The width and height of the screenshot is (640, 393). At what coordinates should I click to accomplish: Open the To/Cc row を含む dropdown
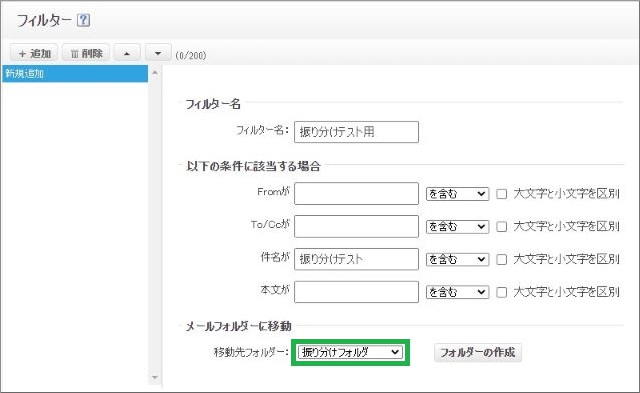coord(458,226)
